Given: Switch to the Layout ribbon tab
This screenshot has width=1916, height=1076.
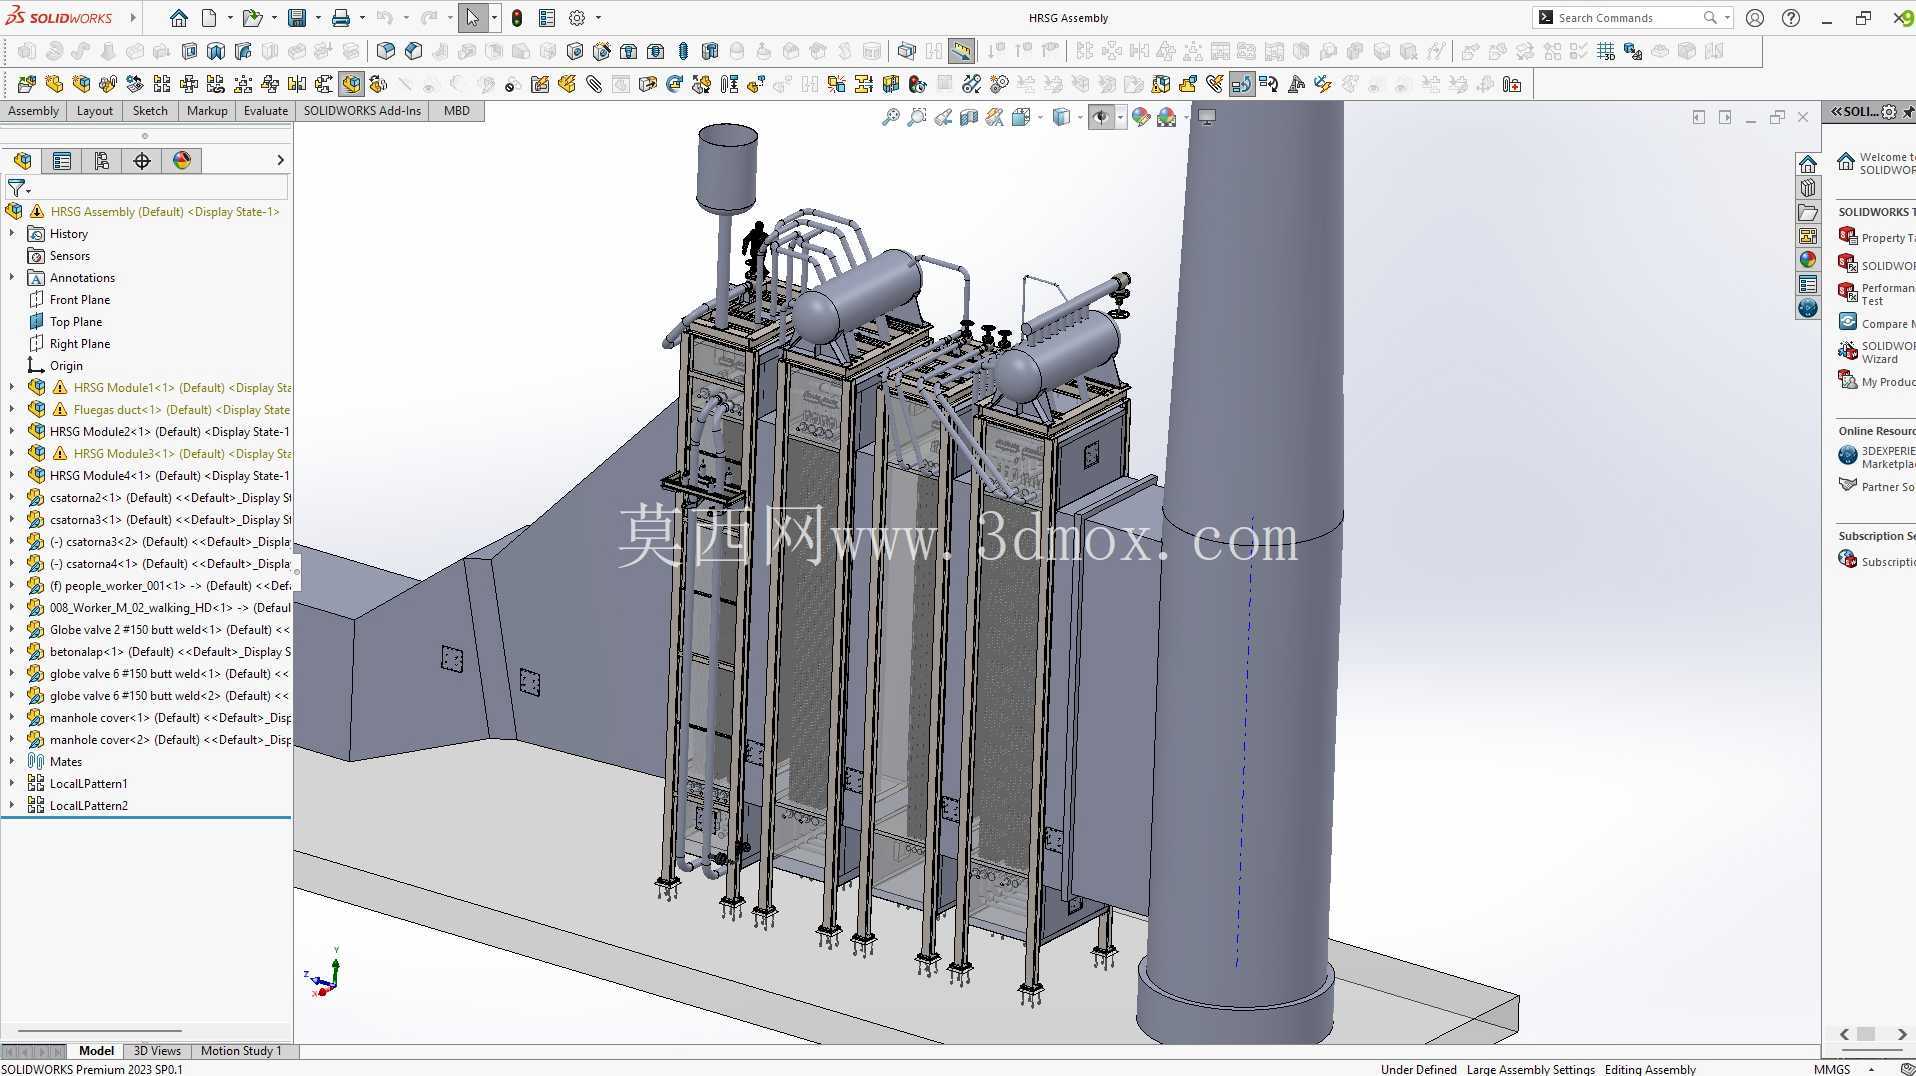Looking at the screenshot, I should click(95, 111).
